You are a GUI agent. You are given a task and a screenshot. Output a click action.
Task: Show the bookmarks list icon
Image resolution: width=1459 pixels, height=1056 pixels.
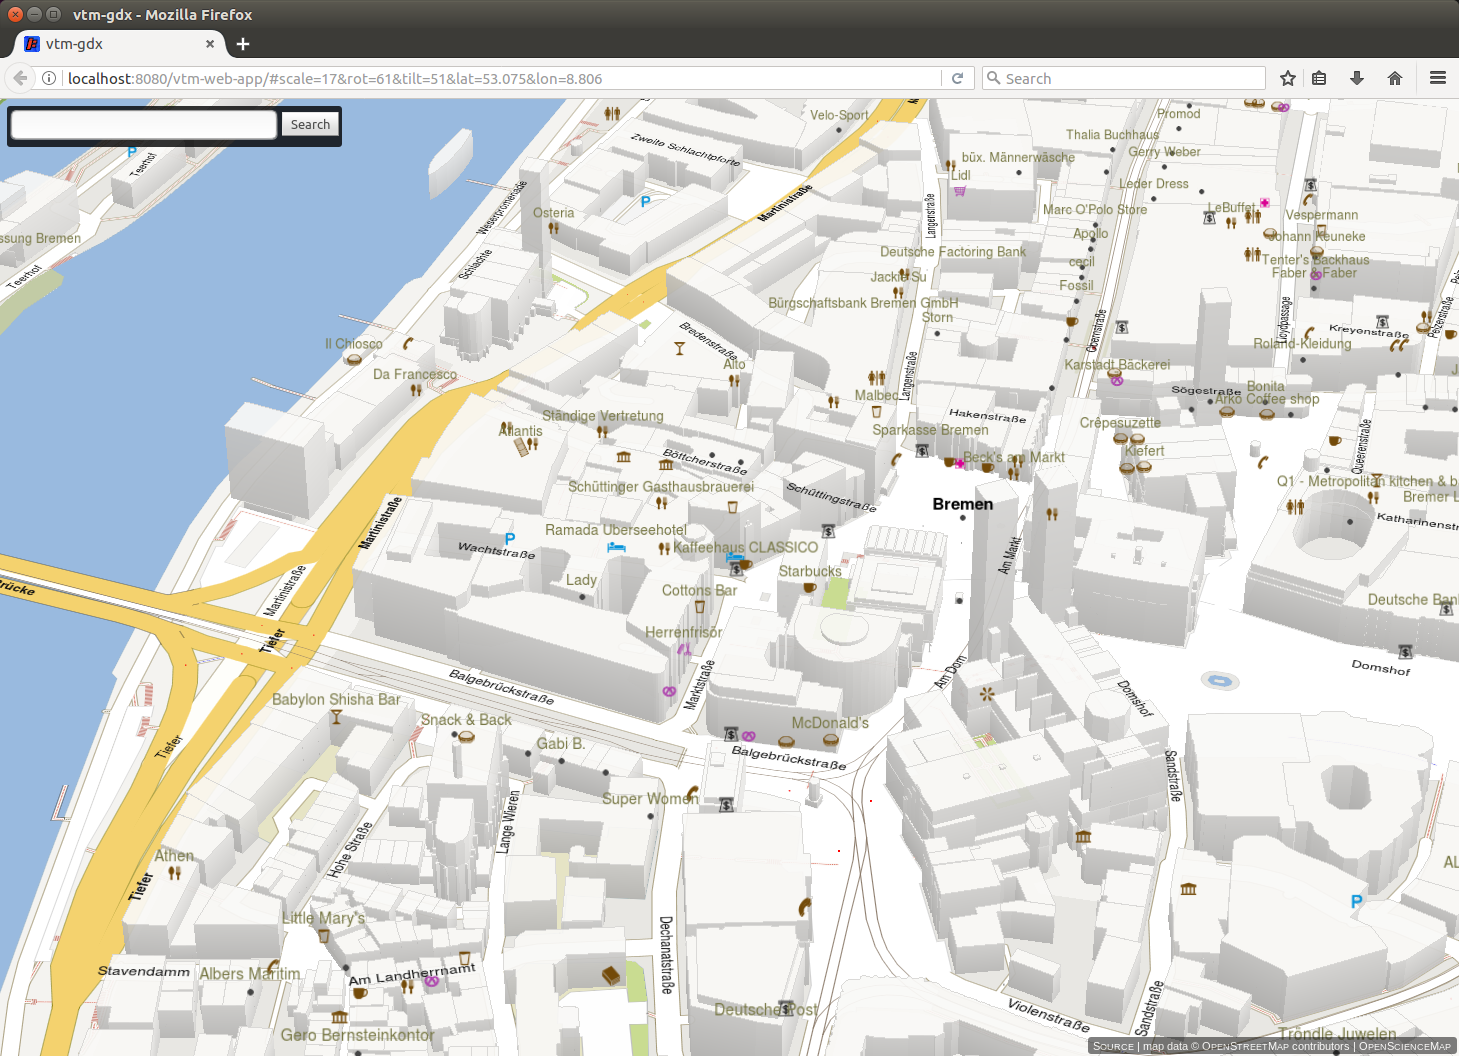[x=1320, y=78]
